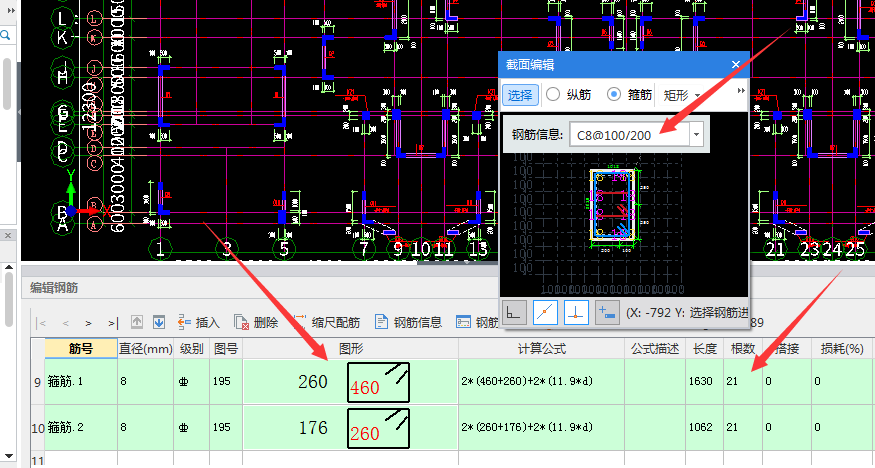This screenshot has width=875, height=468.
Task: Click dimension value 176 in row 10 图形
Action: point(312,428)
